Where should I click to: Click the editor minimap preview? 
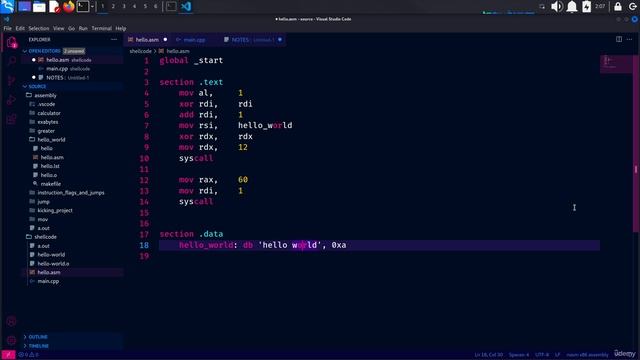[x=616, y=64]
